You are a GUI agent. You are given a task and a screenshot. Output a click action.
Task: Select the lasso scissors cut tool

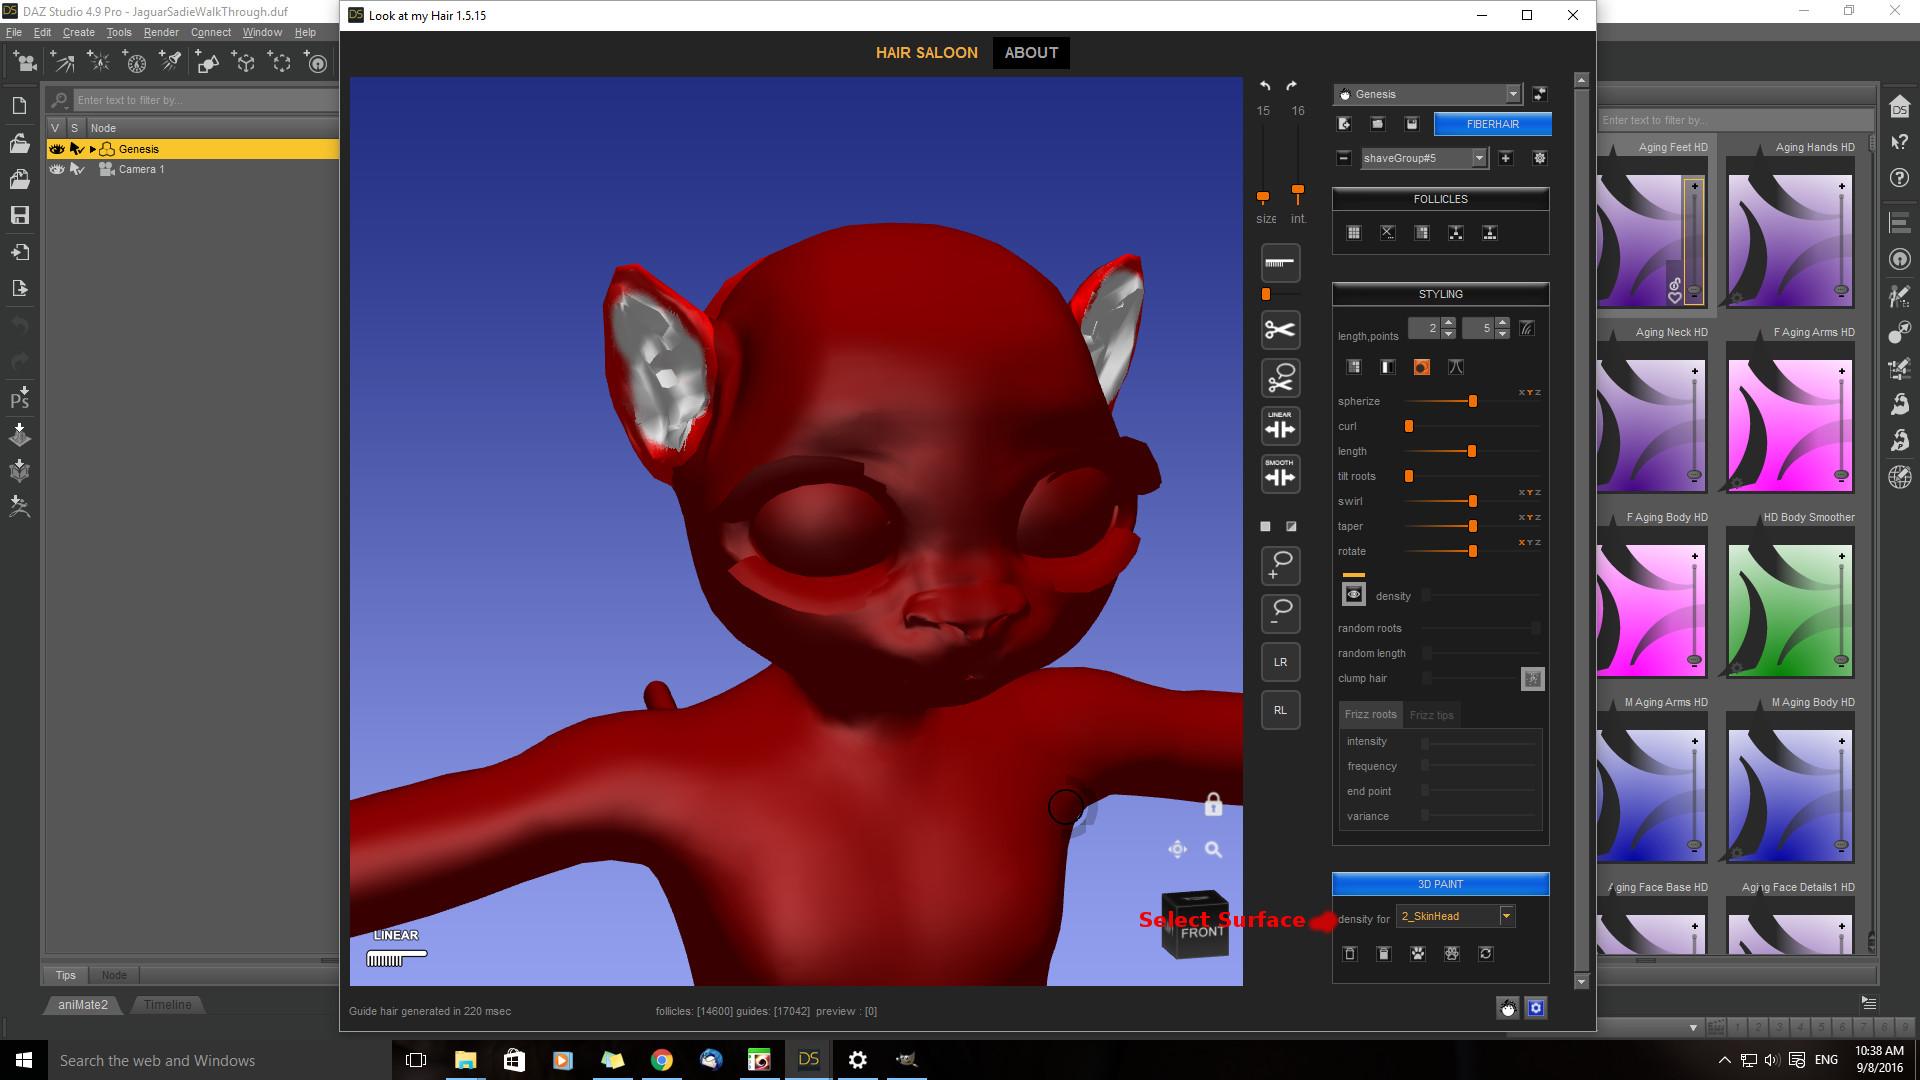1280,379
